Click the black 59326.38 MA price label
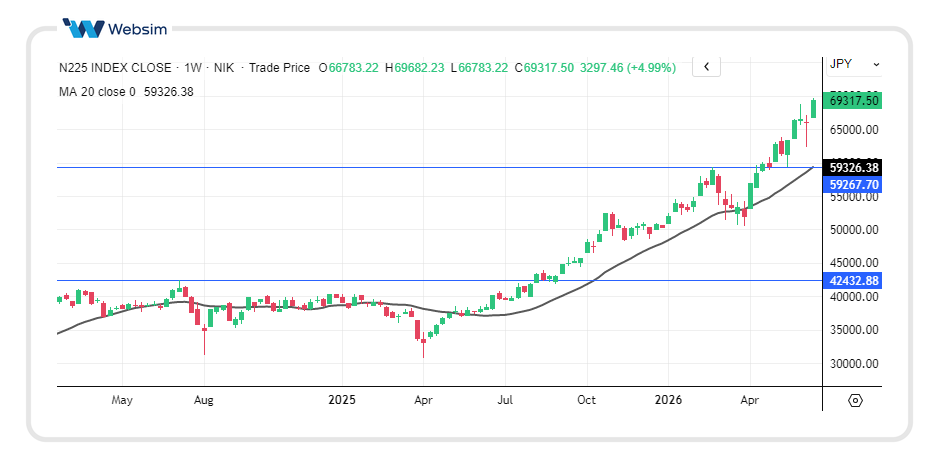 pyautogui.click(x=853, y=167)
